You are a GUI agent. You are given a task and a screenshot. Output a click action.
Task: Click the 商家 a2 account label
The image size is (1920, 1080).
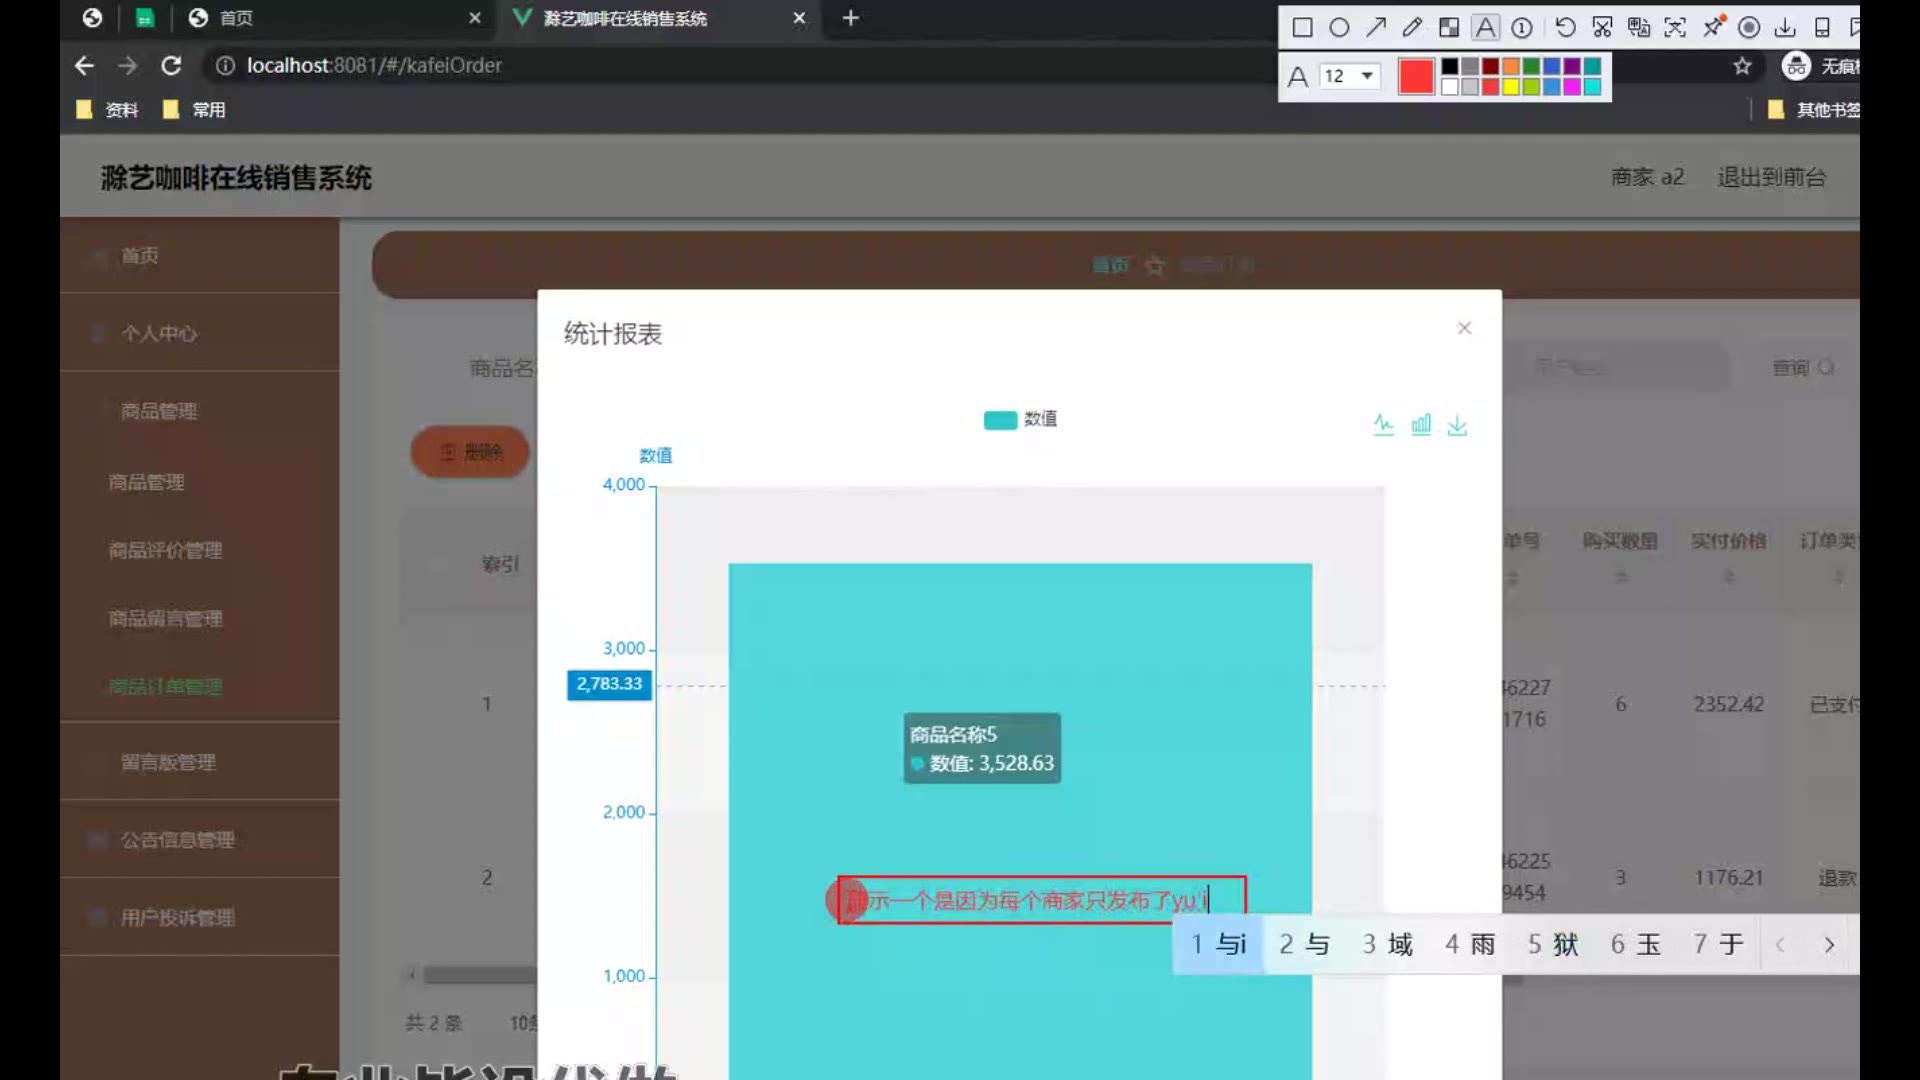point(1648,177)
